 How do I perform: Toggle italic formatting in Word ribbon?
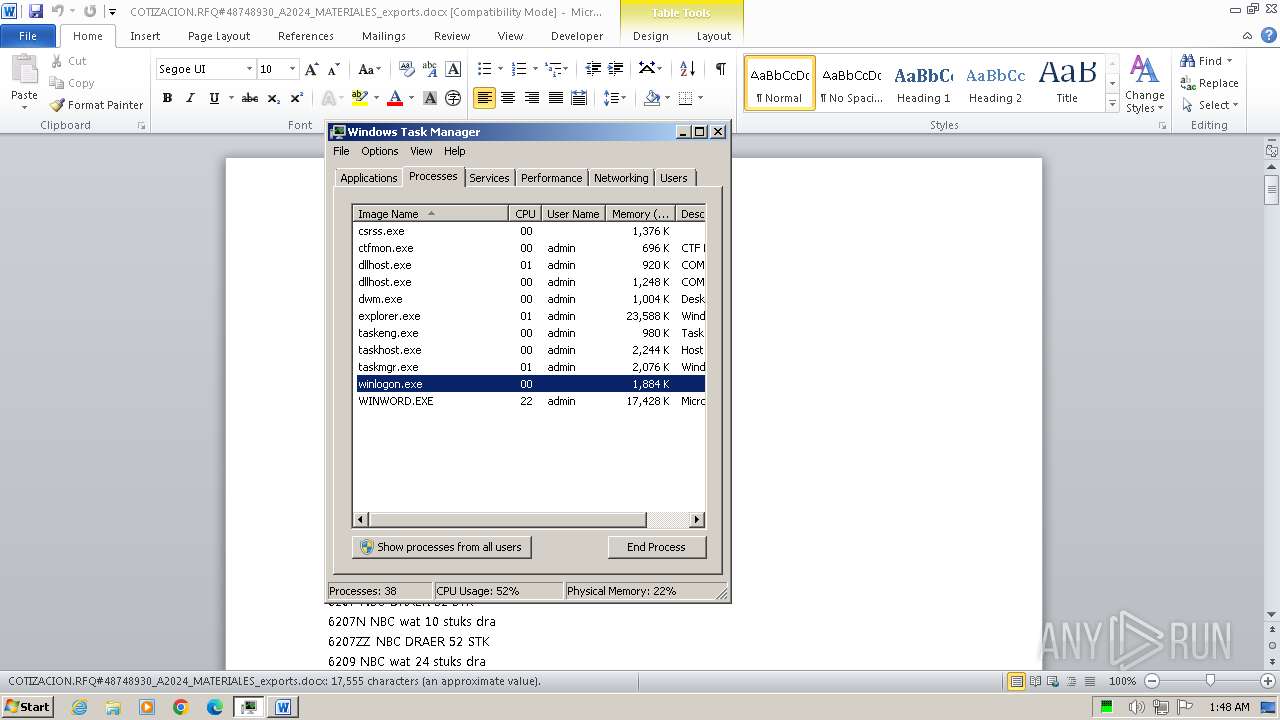click(x=190, y=98)
